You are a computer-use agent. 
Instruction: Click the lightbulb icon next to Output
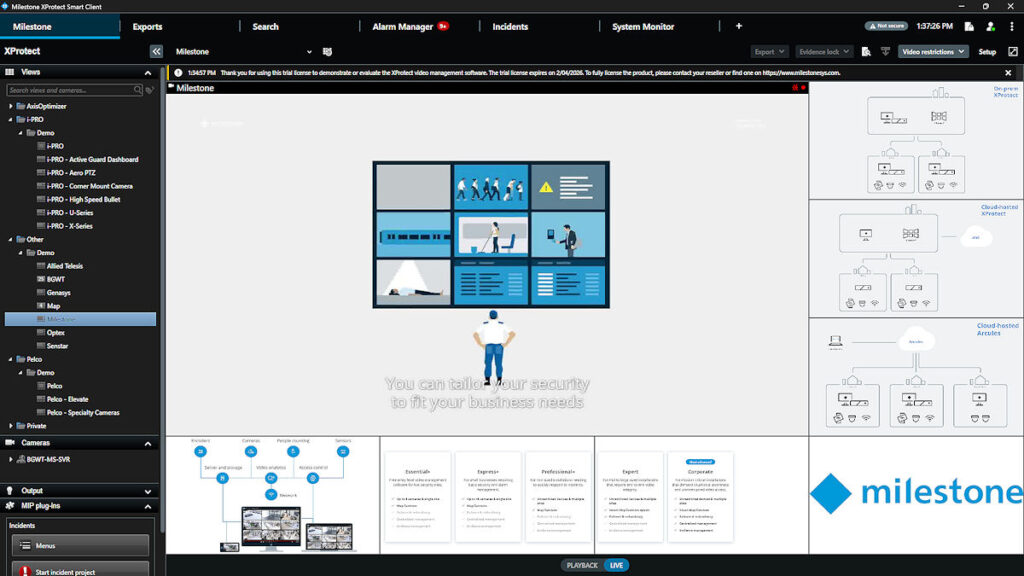pyautogui.click(x=10, y=490)
